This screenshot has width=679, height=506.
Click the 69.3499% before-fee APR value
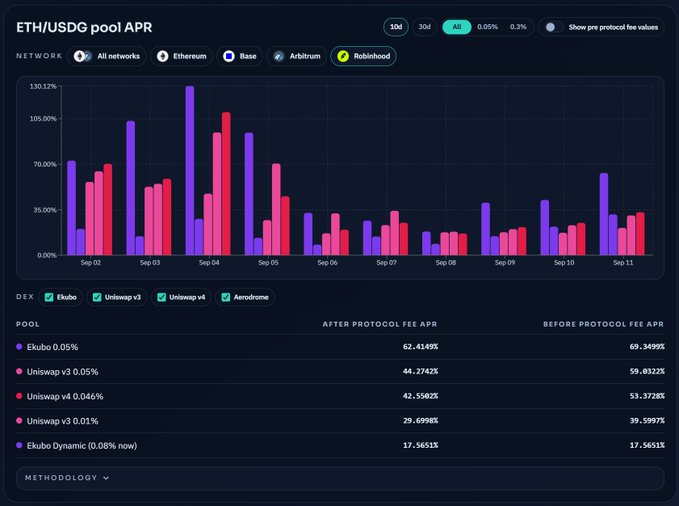pyautogui.click(x=647, y=347)
